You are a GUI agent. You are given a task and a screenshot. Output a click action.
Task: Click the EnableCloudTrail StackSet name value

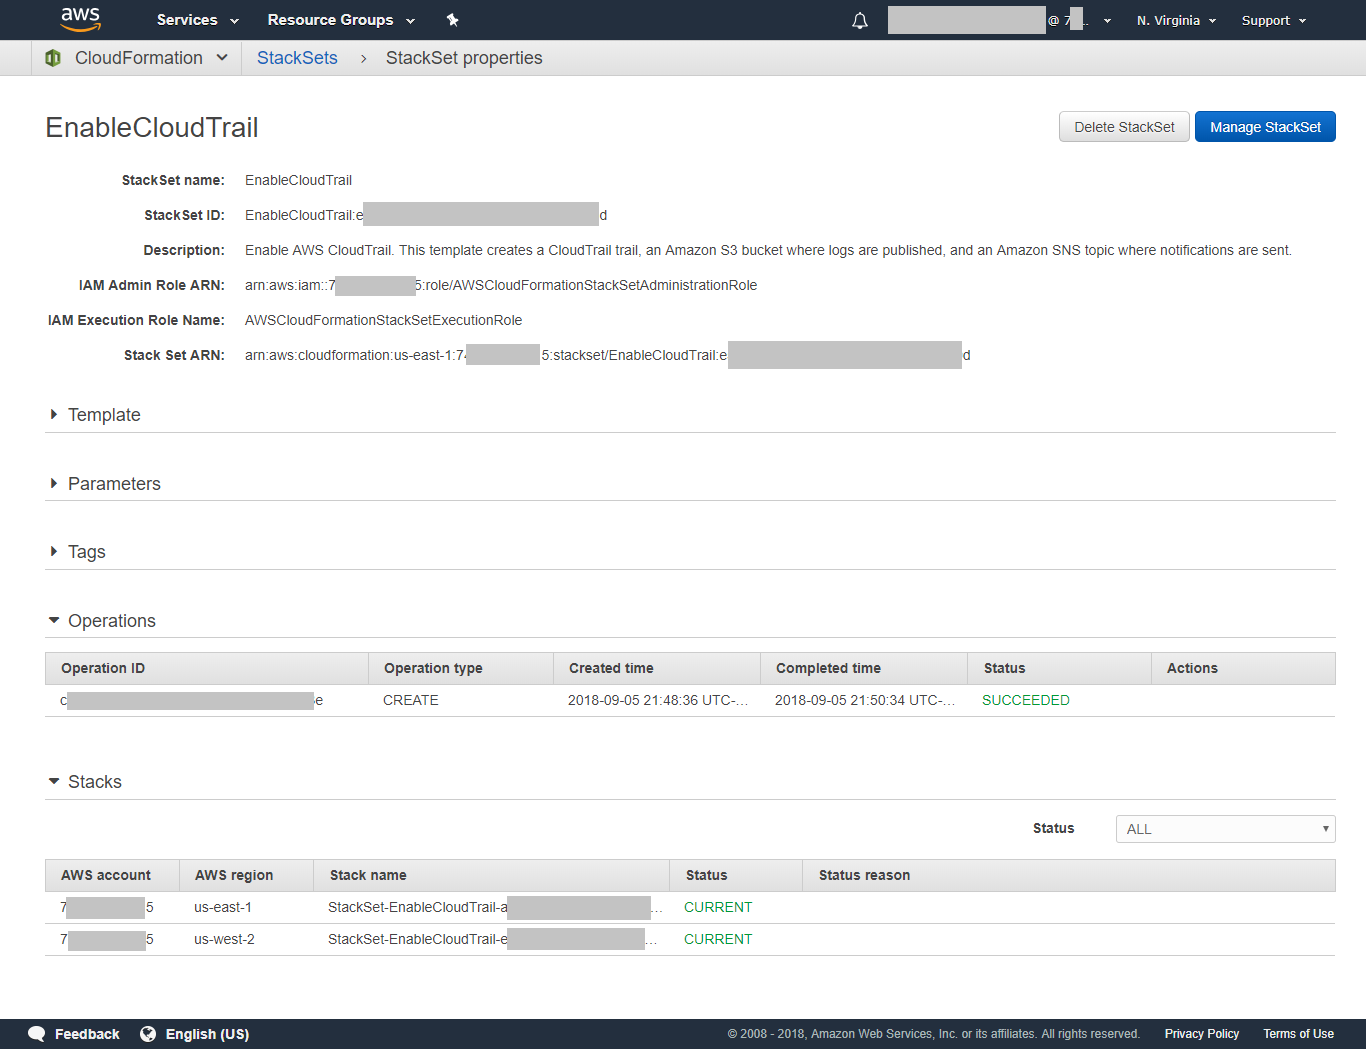[298, 180]
